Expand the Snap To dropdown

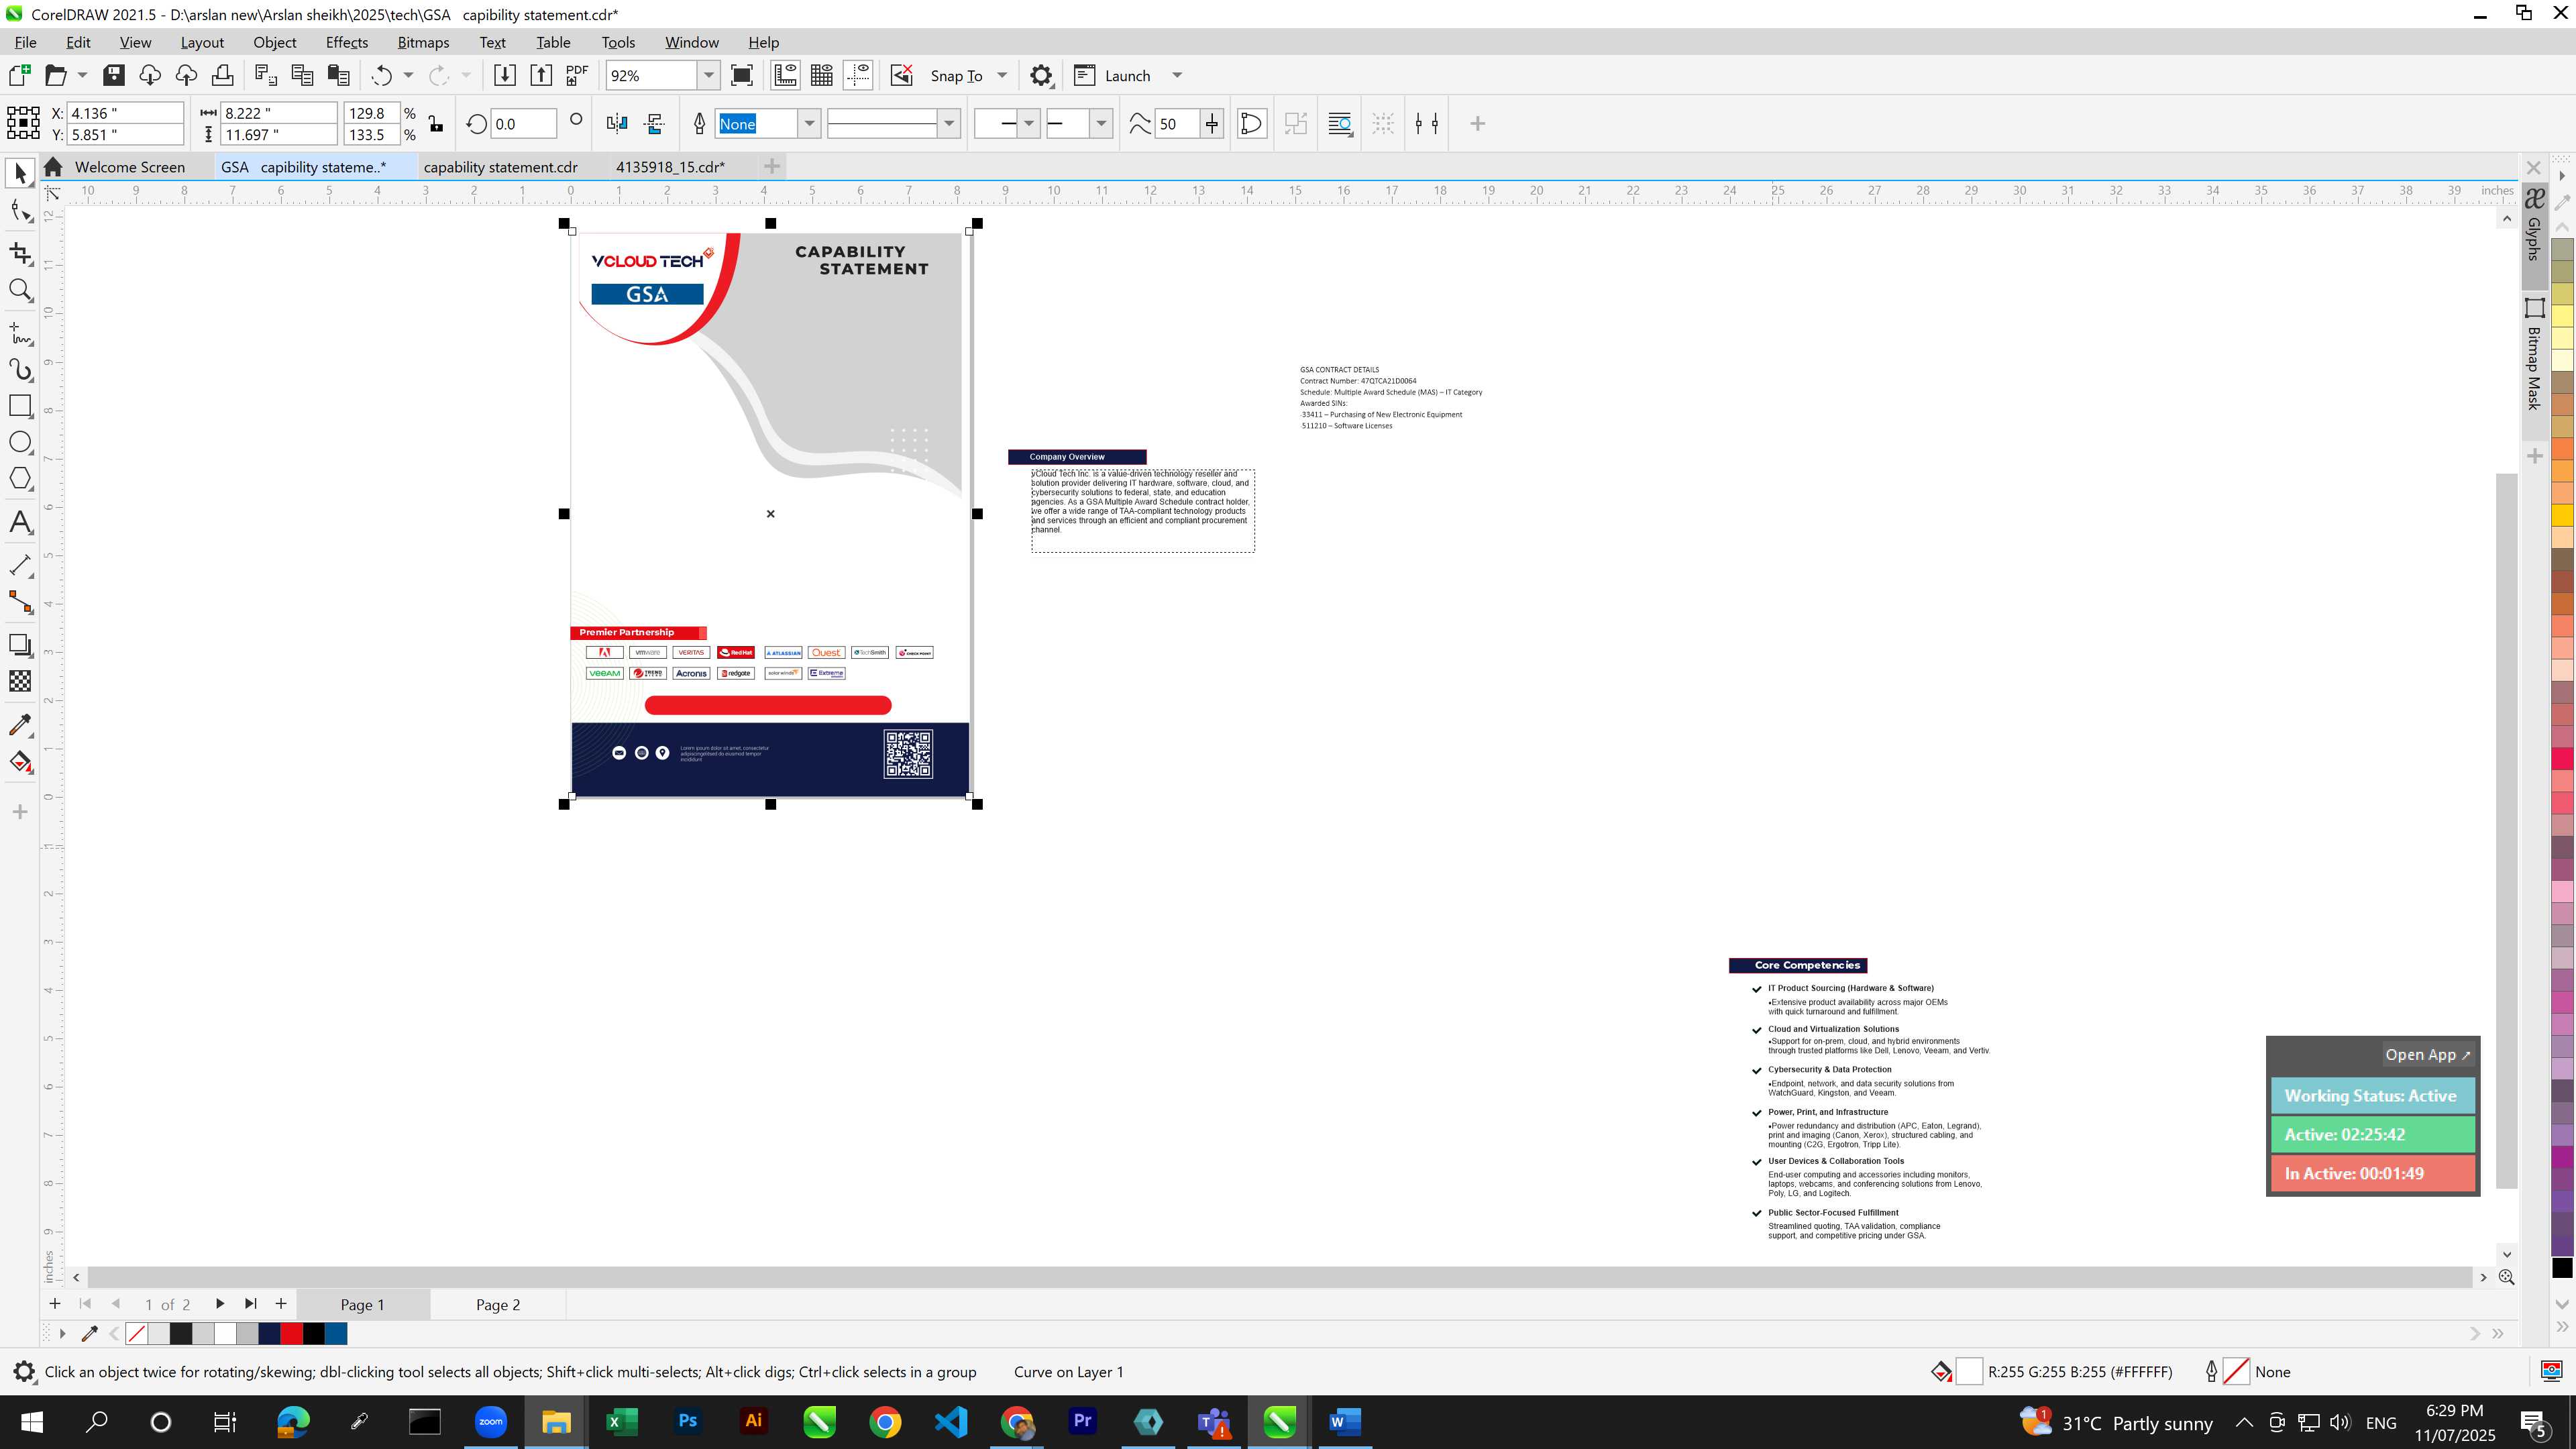1002,75
